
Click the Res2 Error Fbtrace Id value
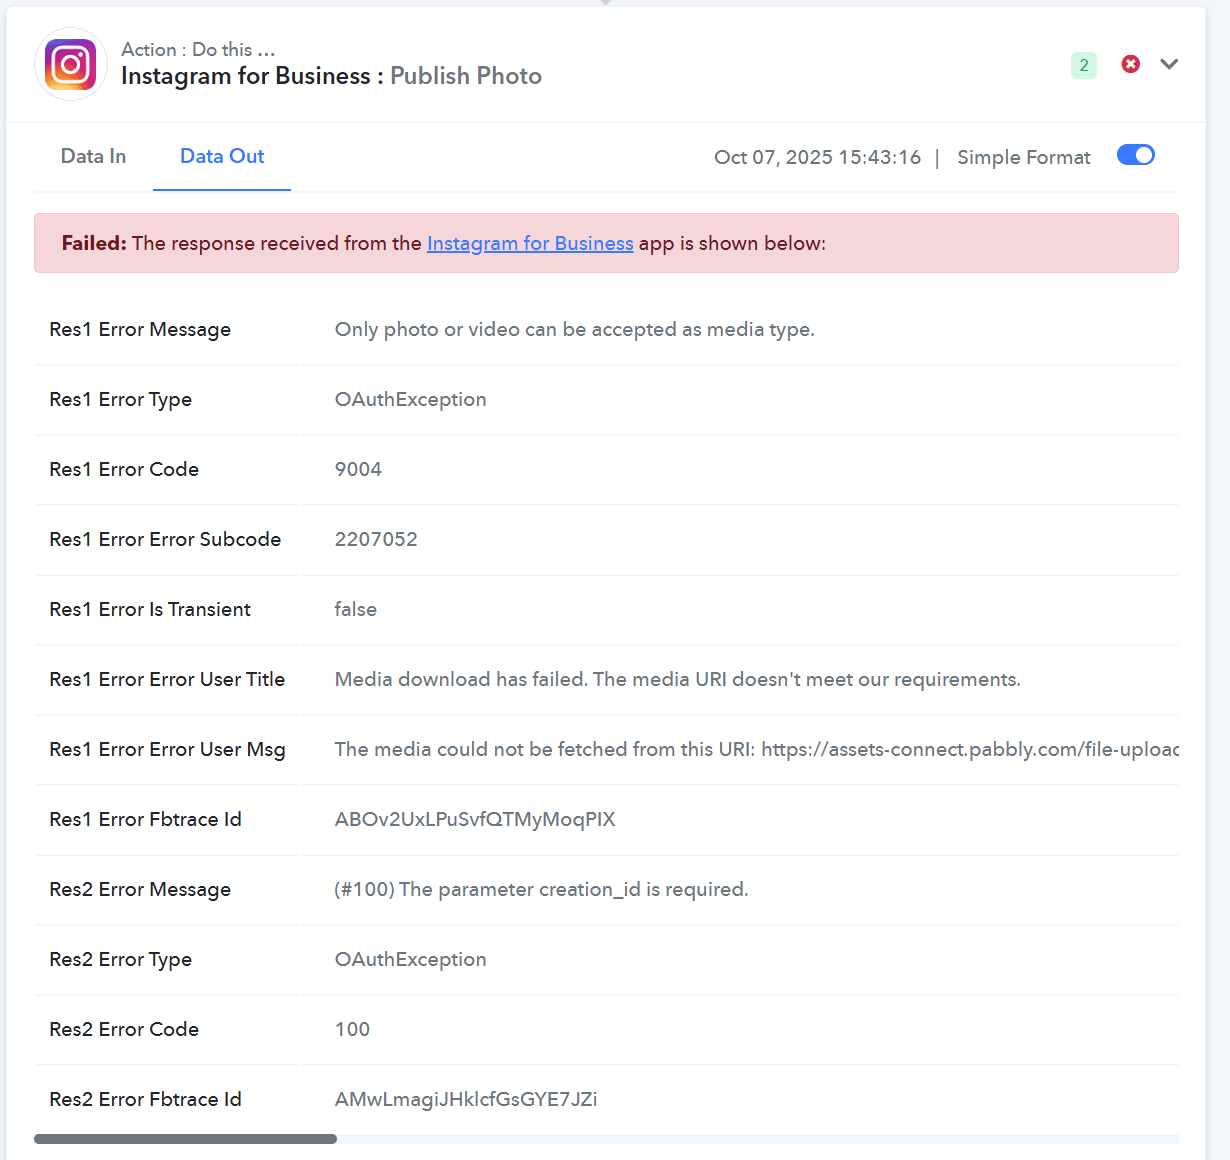tap(466, 1099)
